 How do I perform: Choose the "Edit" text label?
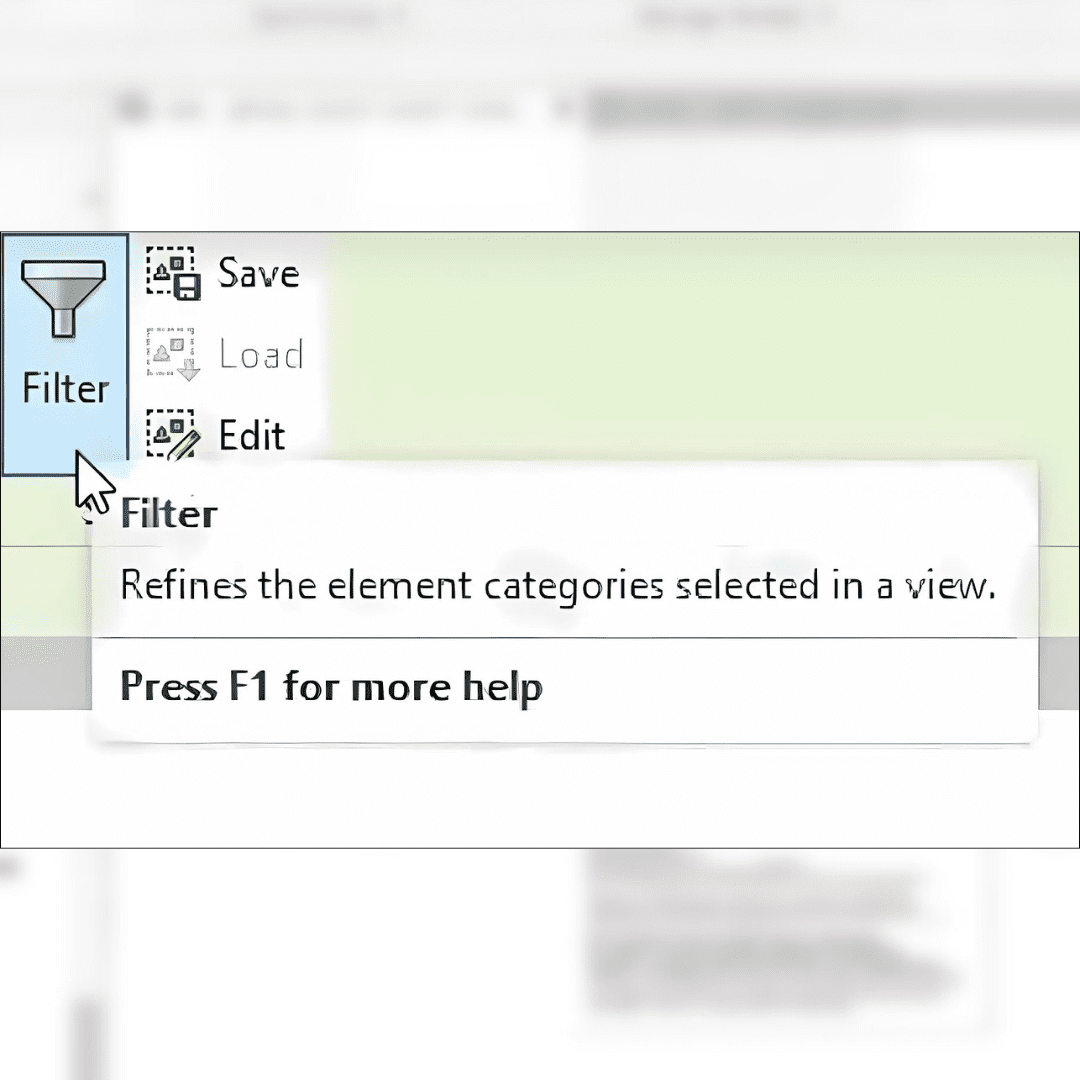tap(252, 435)
